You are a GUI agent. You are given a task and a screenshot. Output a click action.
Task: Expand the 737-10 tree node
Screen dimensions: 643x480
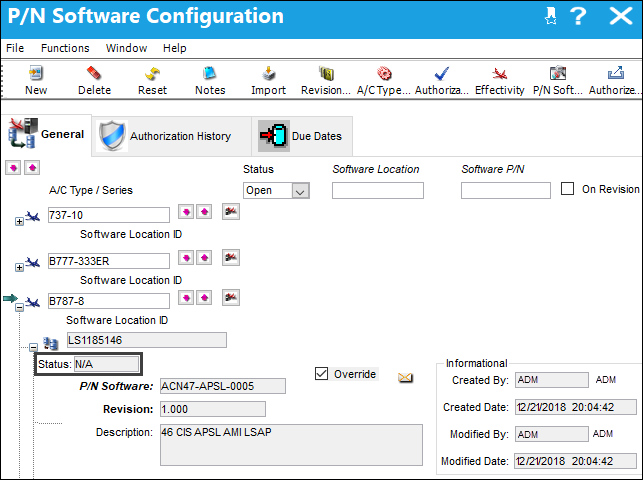coord(19,221)
